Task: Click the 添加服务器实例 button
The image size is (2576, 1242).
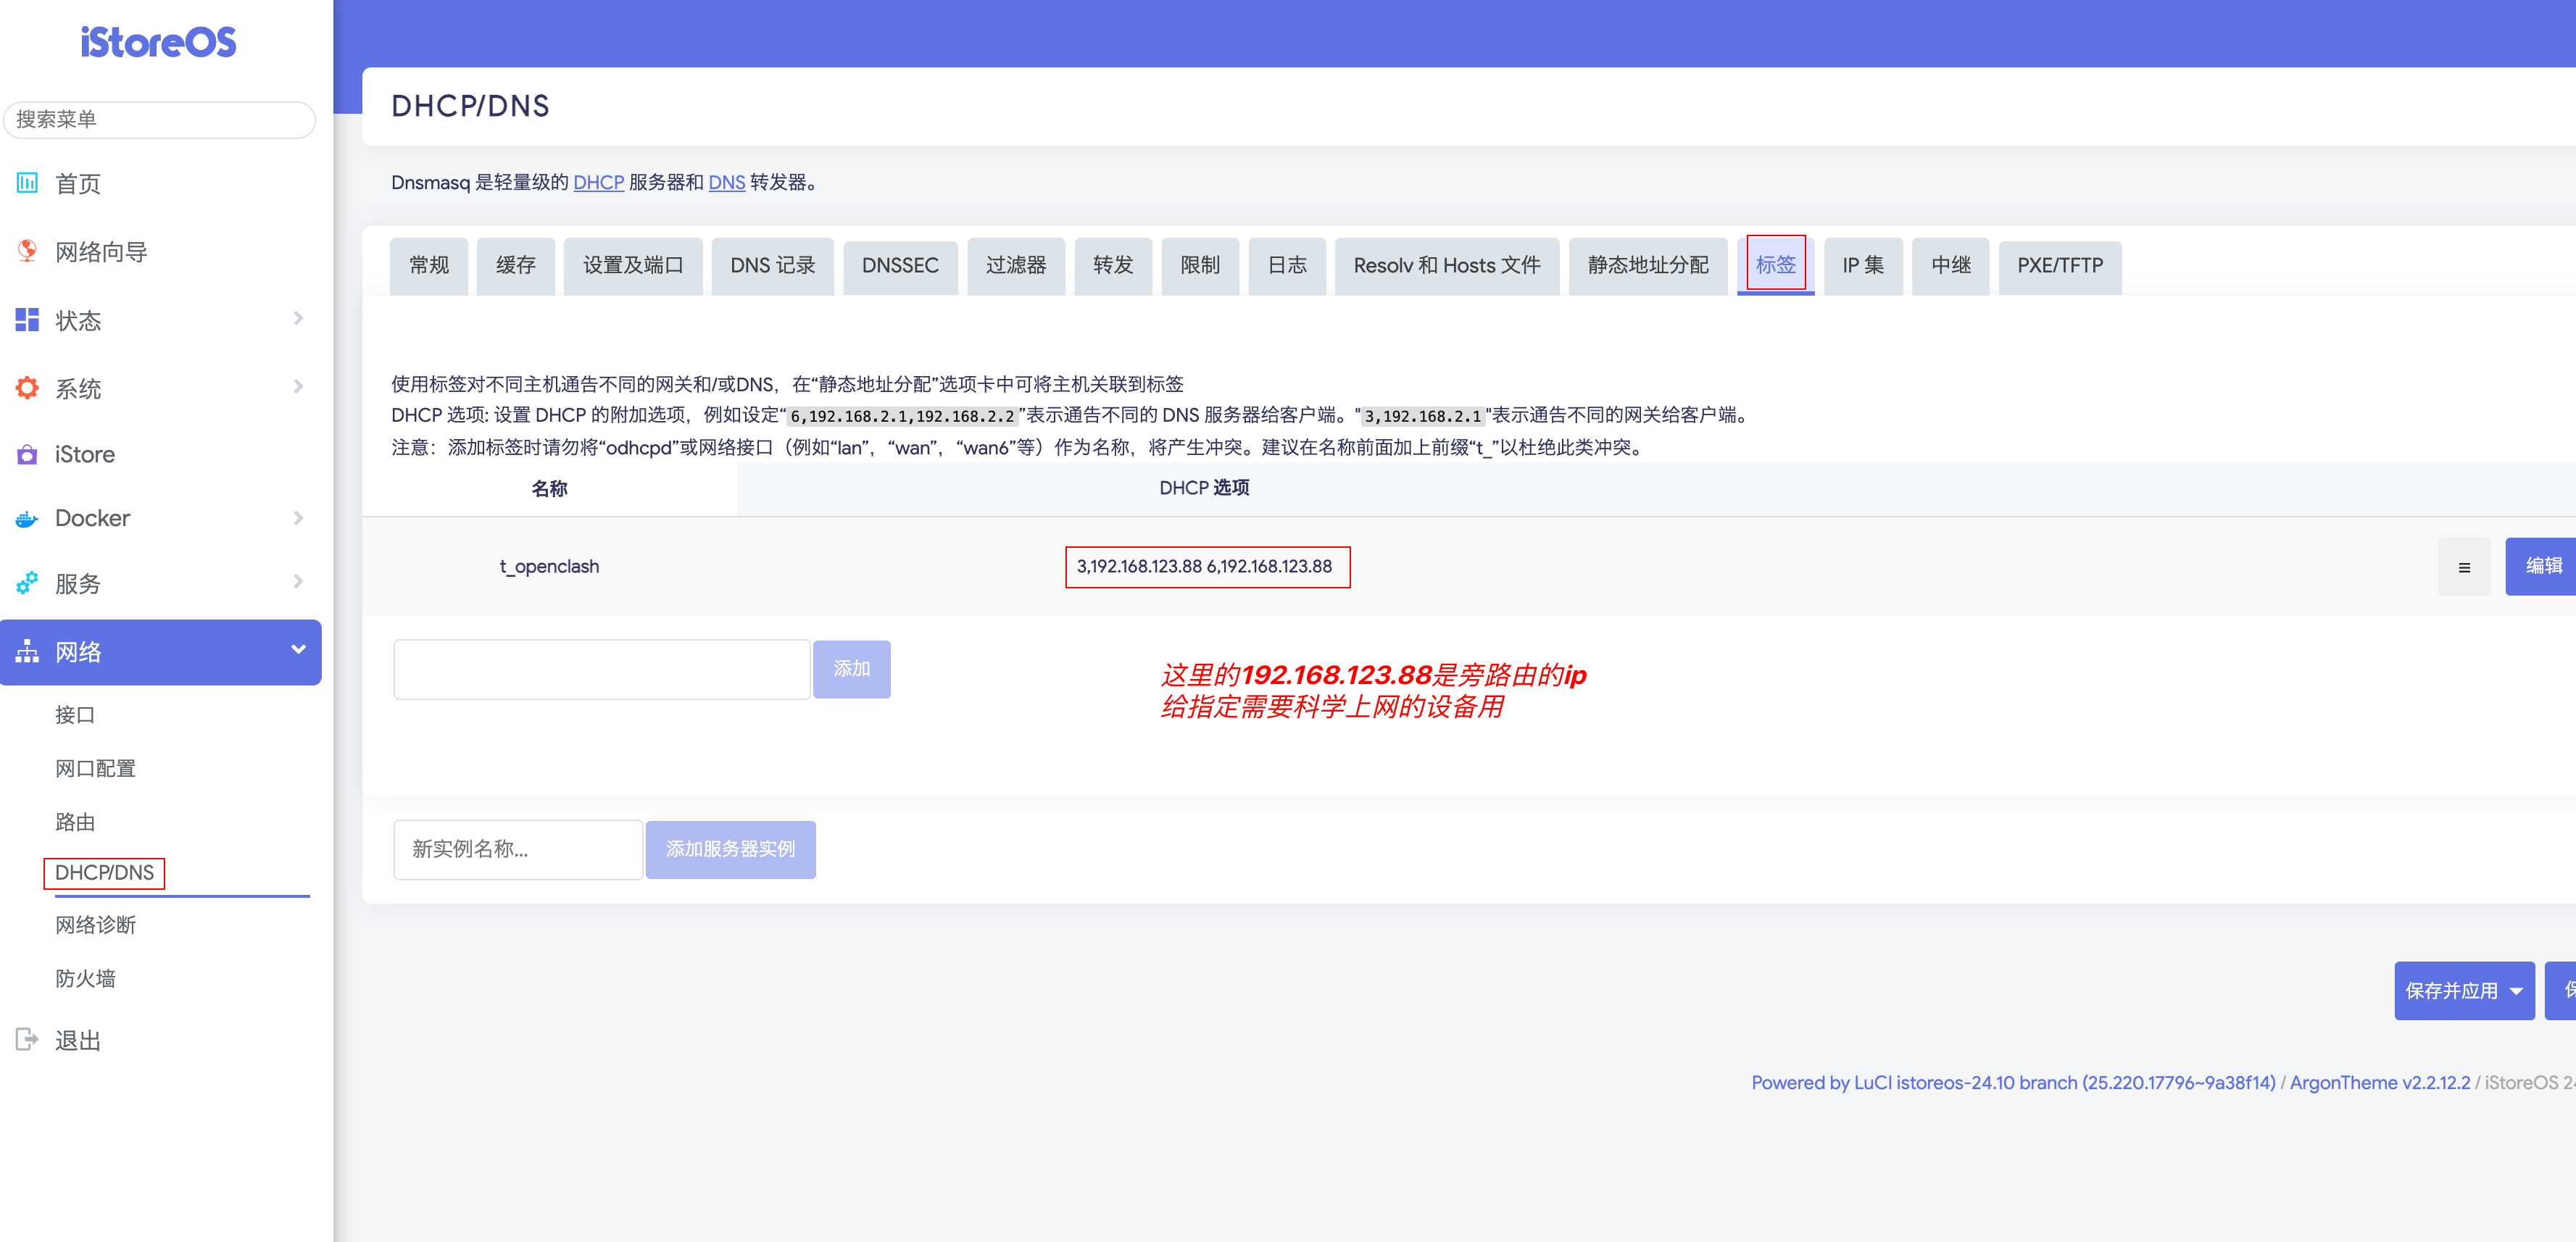Action: [731, 850]
